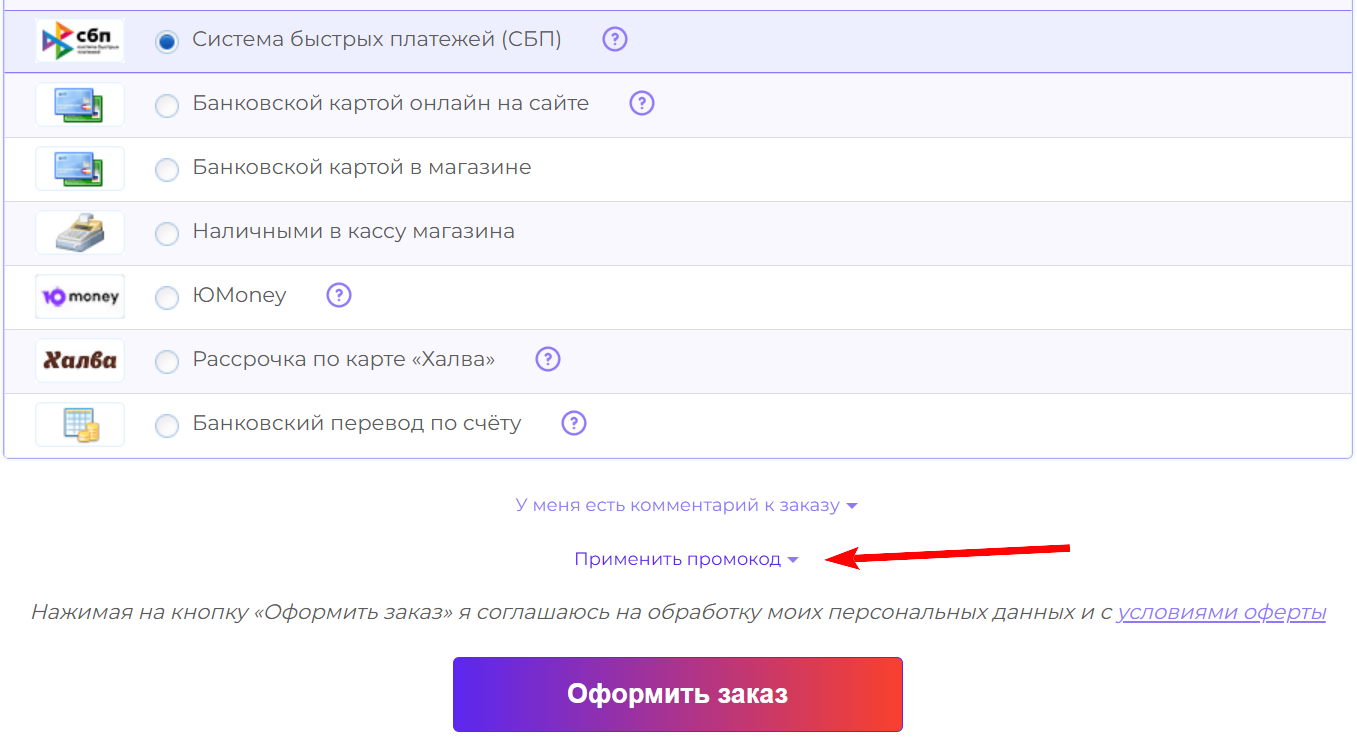This screenshot has width=1357, height=744.
Task: Open the help tooltip for Халва installments
Action: (547, 359)
